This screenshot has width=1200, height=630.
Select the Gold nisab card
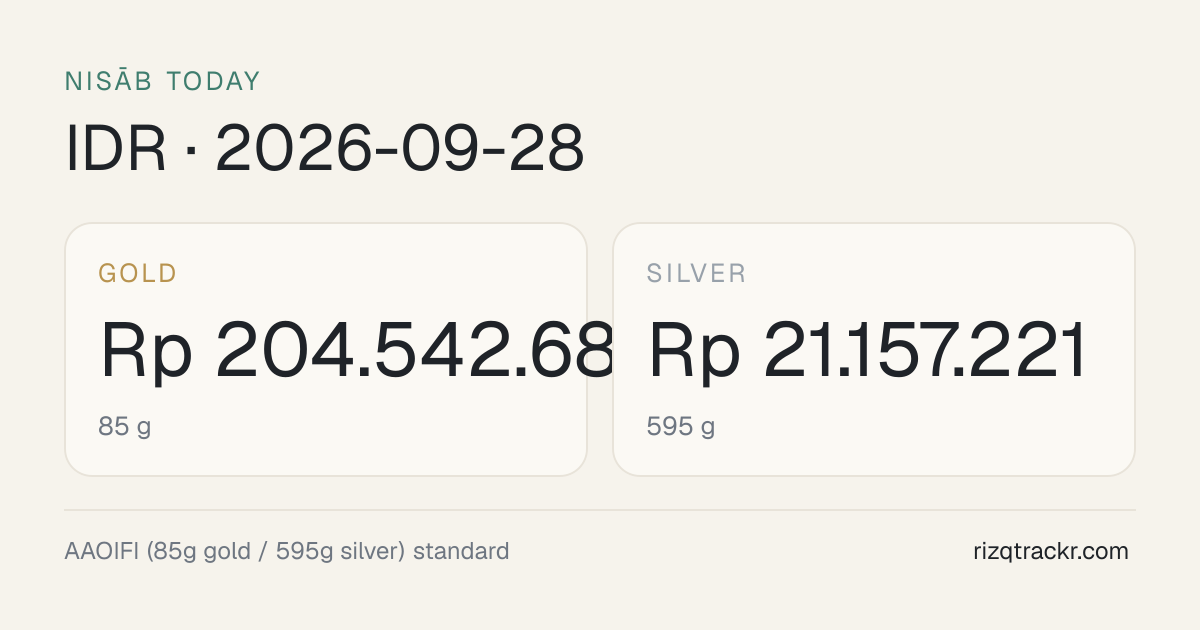click(326, 349)
